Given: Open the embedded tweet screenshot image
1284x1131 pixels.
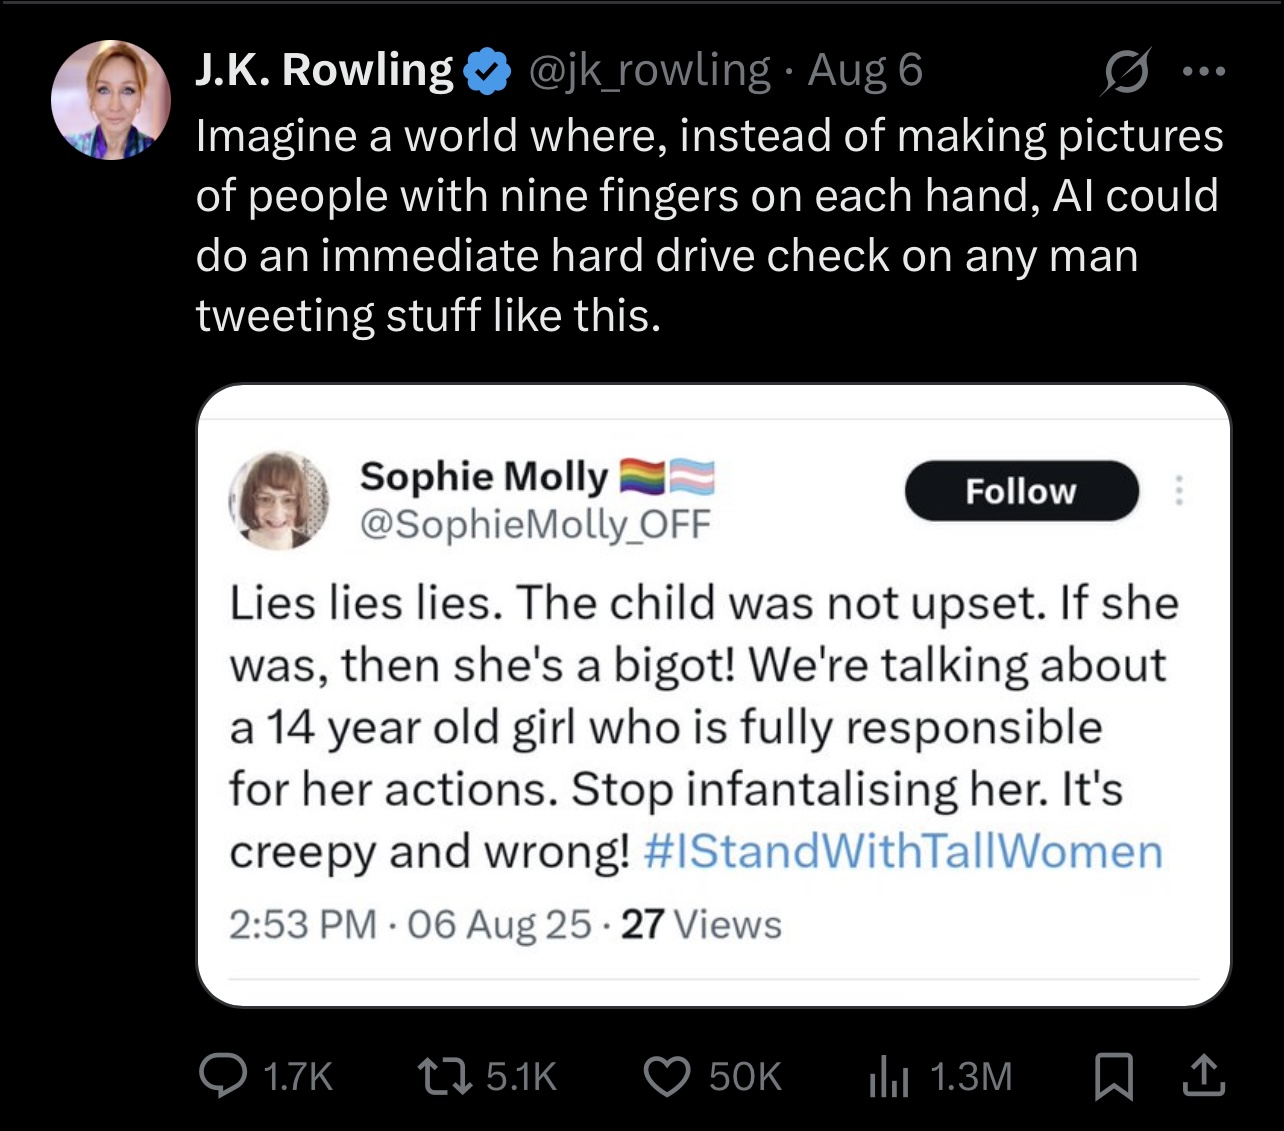Looking at the screenshot, I should pyautogui.click(x=714, y=695).
